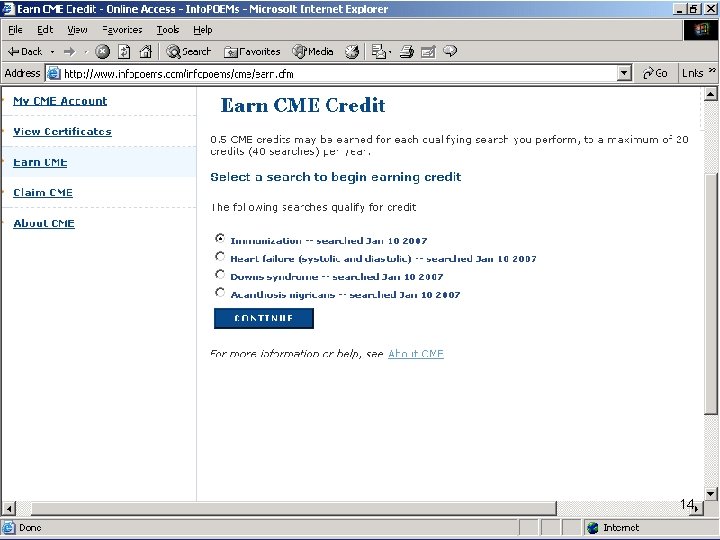Click the Discuss toolbar icon
The width and height of the screenshot is (720, 540).
click(450, 51)
